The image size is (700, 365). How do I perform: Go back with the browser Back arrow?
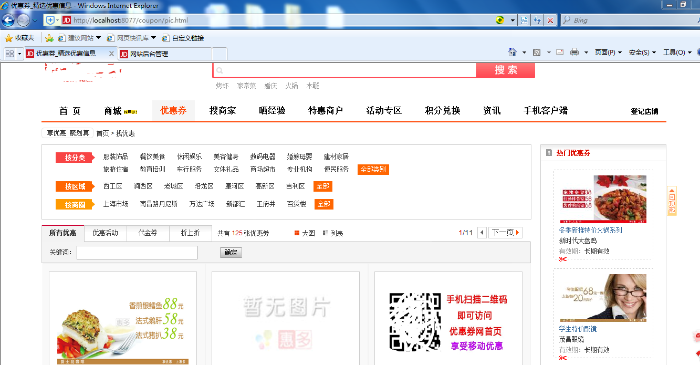[x=8, y=20]
